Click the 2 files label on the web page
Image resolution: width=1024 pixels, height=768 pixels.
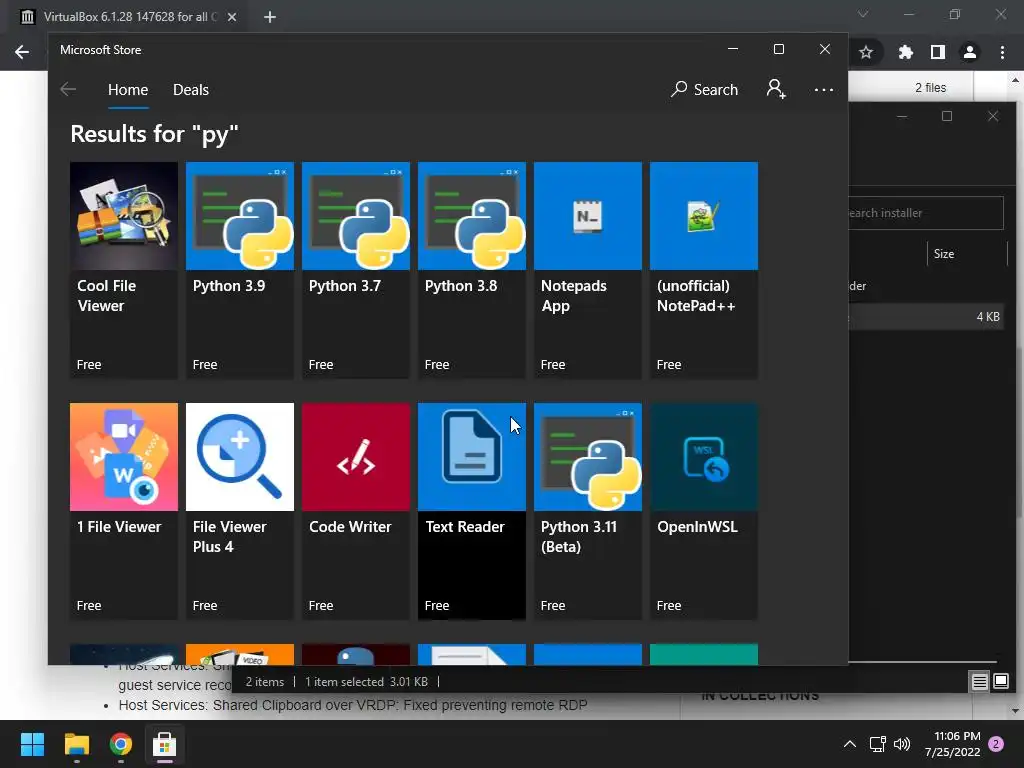pyautogui.click(x=931, y=88)
